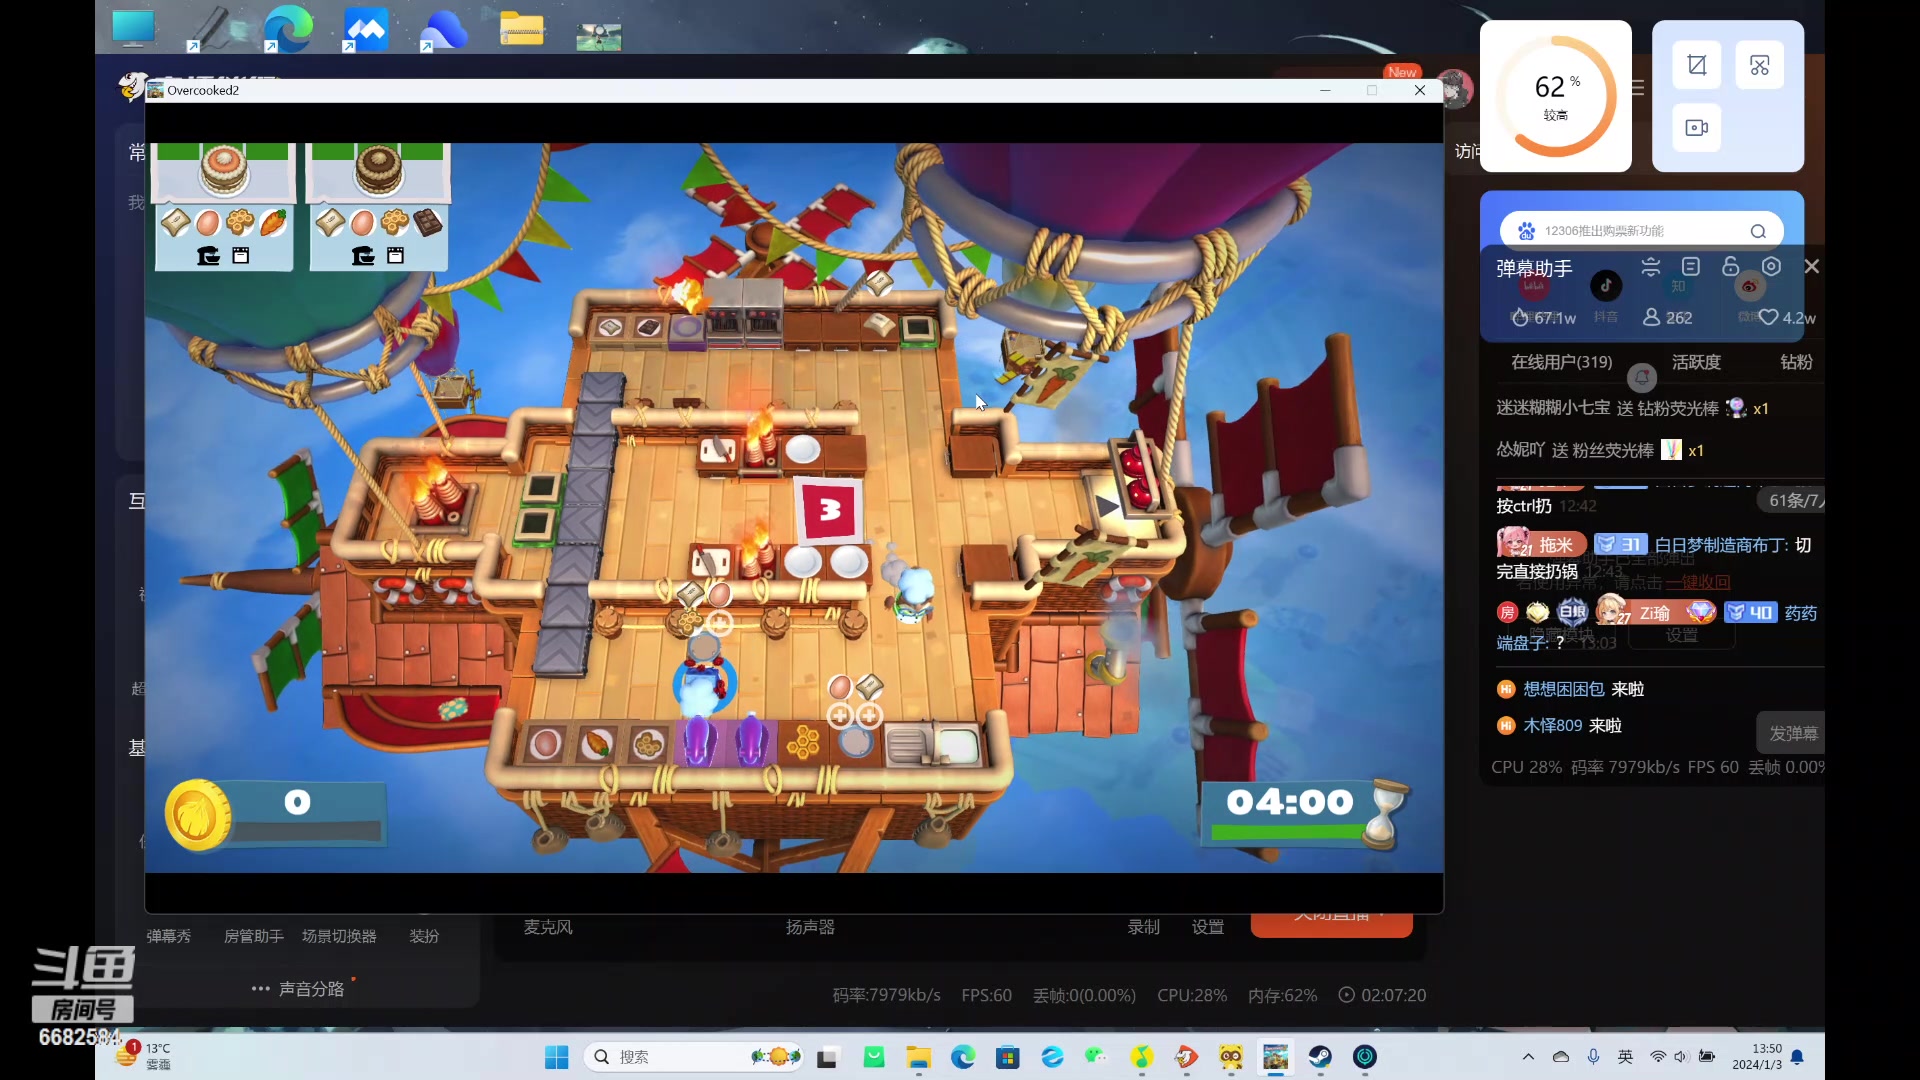Viewport: 1920px width, 1080px height.
Task: Open the blue mountain-logo desktop shortcut
Action: [x=365, y=28]
